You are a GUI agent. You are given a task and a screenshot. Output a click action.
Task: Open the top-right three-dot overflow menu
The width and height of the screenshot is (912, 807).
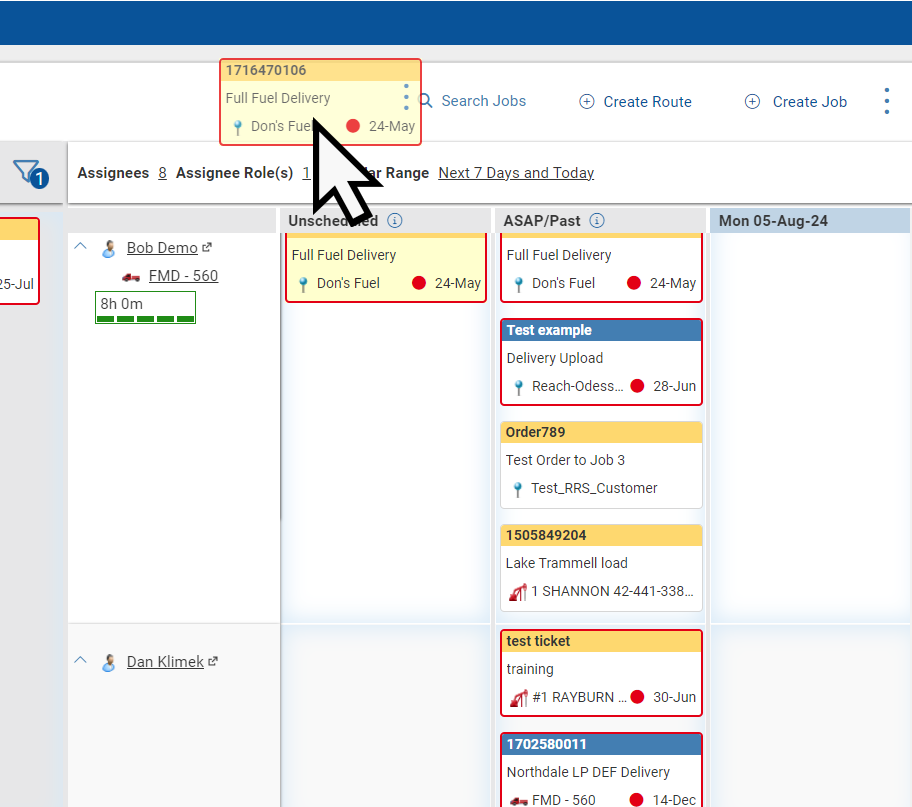click(x=886, y=101)
